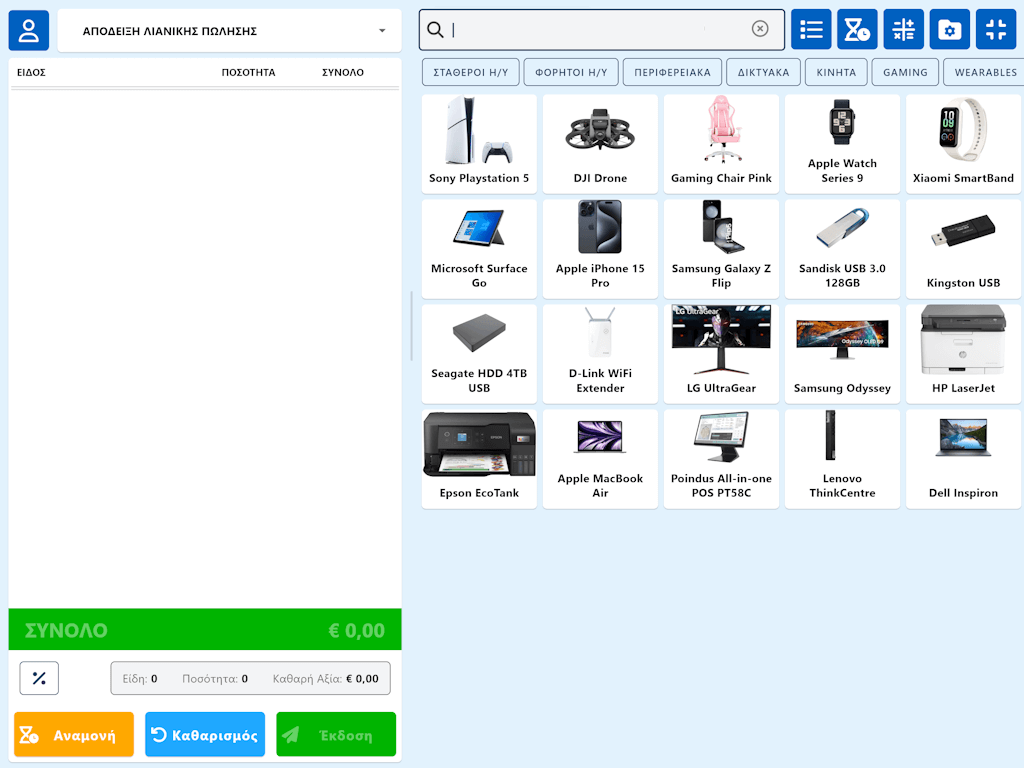Select the ΦΟΡΗΤΟΙ Η/Υ category
This screenshot has height=768, width=1024.
coord(571,72)
